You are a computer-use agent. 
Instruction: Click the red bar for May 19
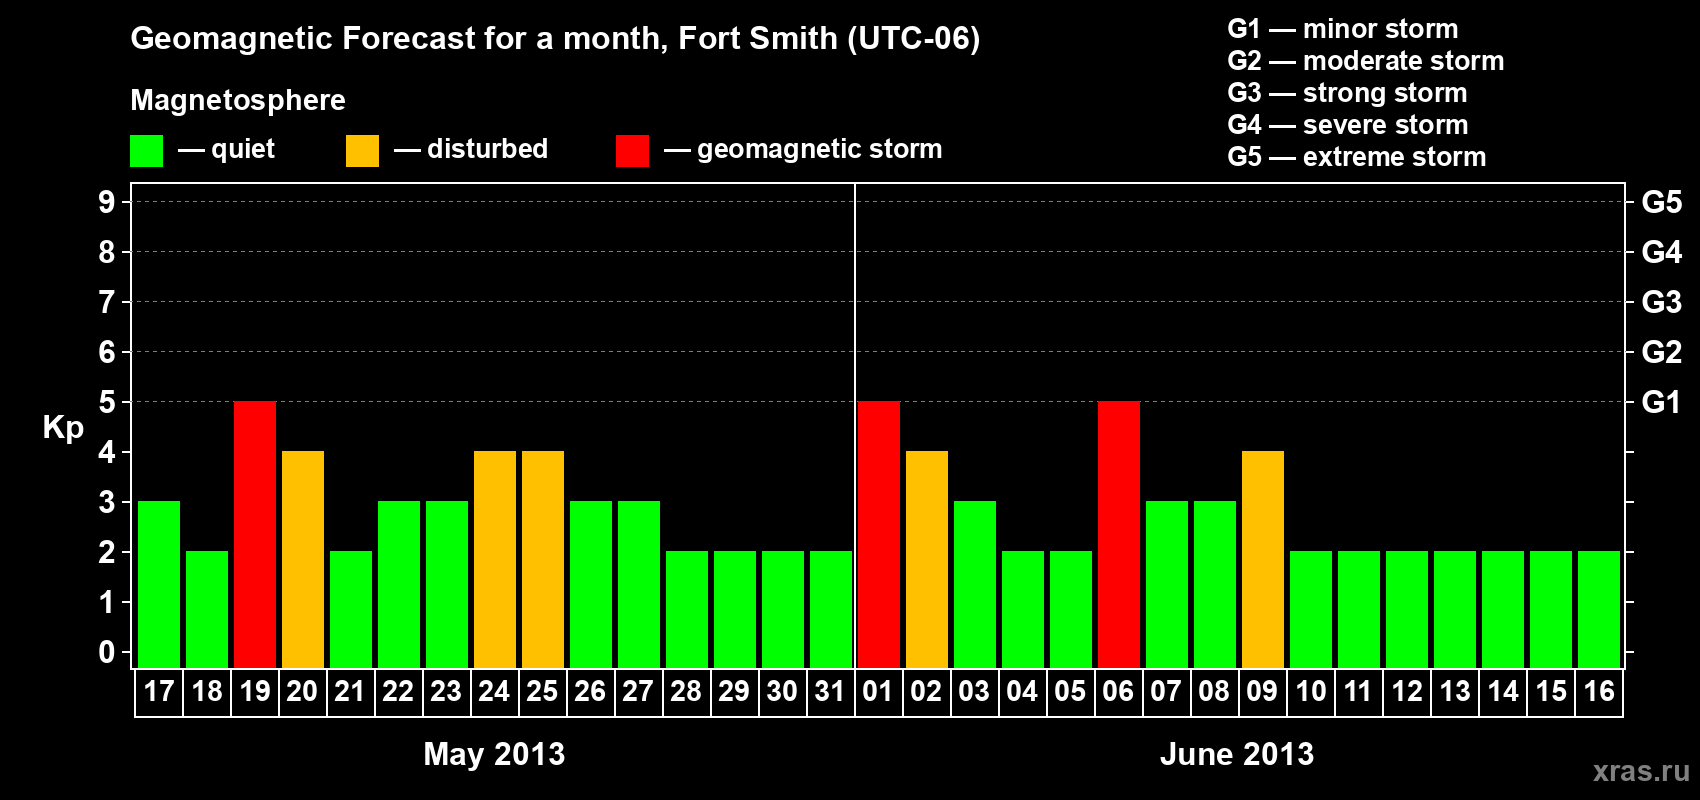pyautogui.click(x=255, y=535)
